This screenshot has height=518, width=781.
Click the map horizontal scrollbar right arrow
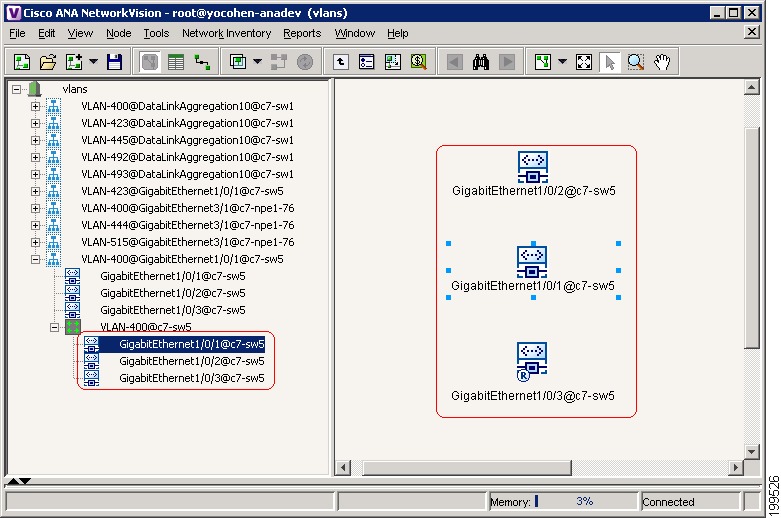point(736,467)
